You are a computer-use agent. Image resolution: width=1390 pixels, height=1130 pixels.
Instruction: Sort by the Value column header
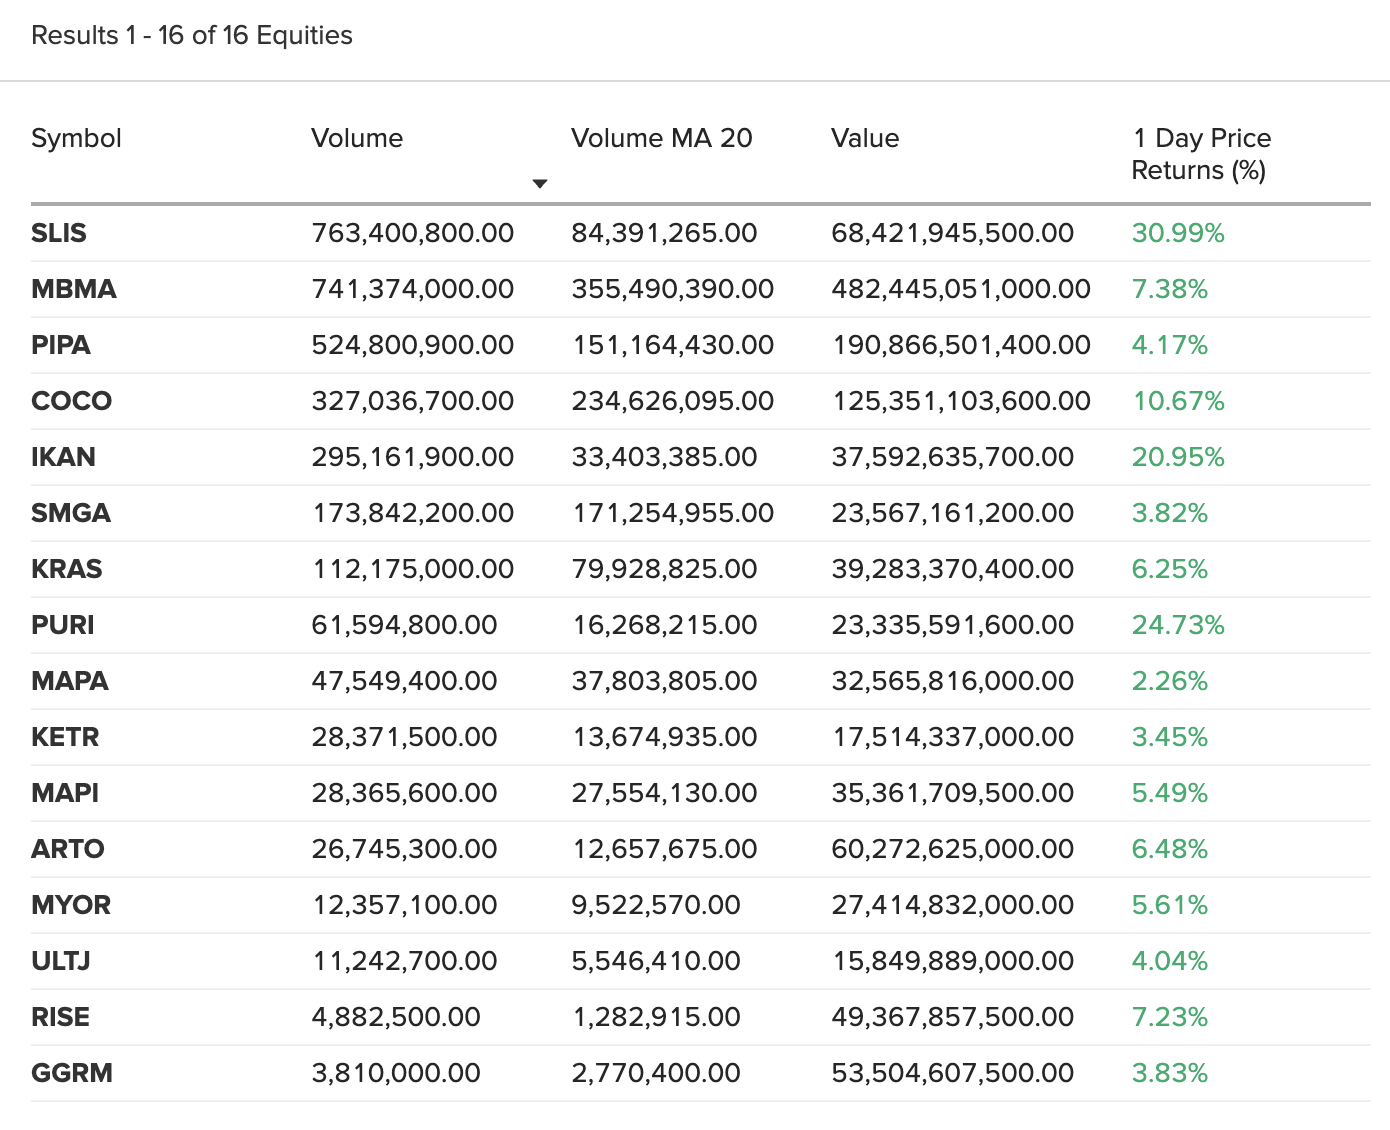(x=865, y=138)
